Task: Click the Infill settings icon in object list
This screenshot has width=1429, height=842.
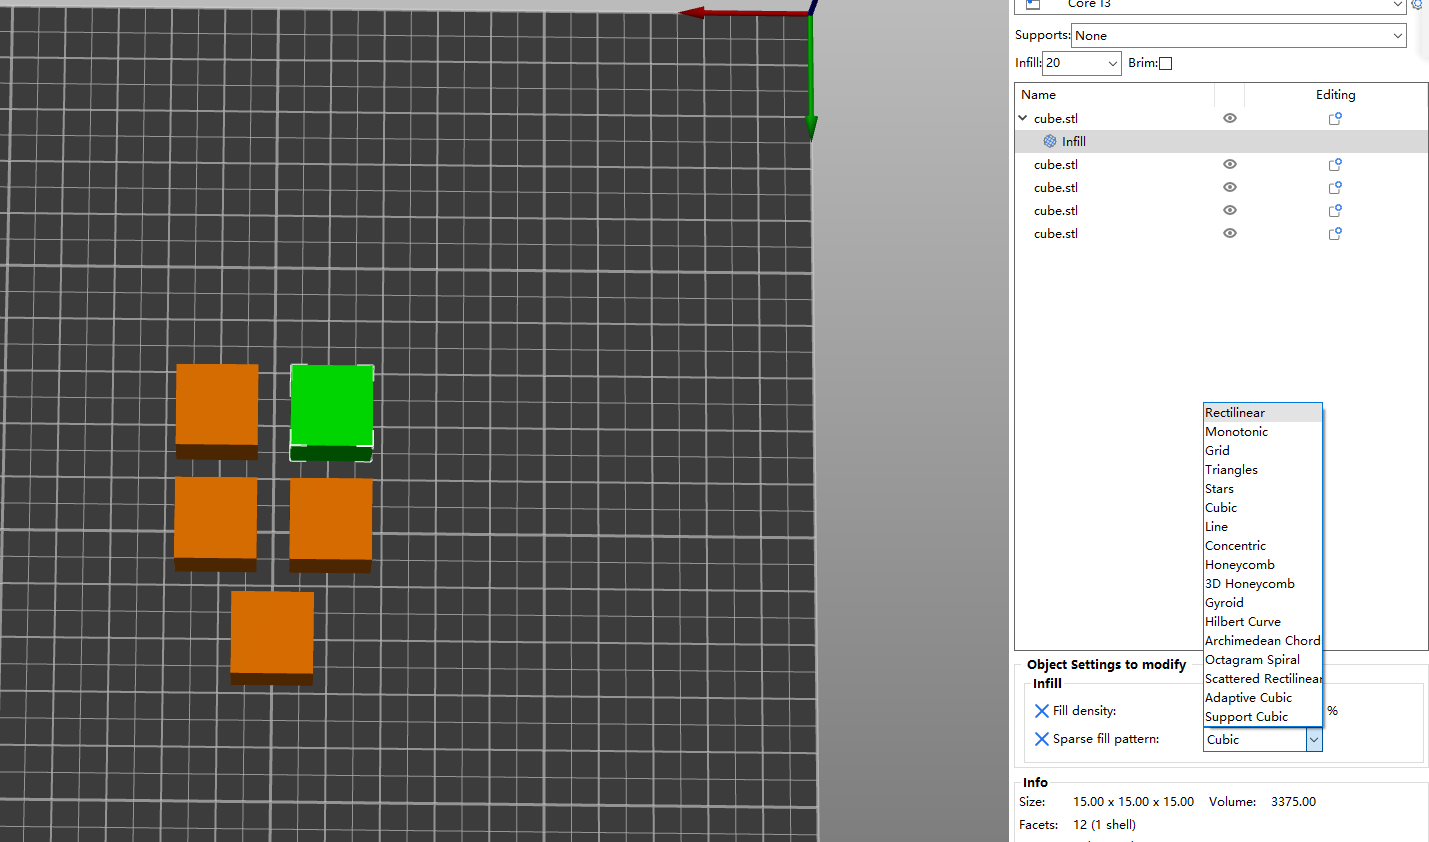Action: (x=1050, y=142)
